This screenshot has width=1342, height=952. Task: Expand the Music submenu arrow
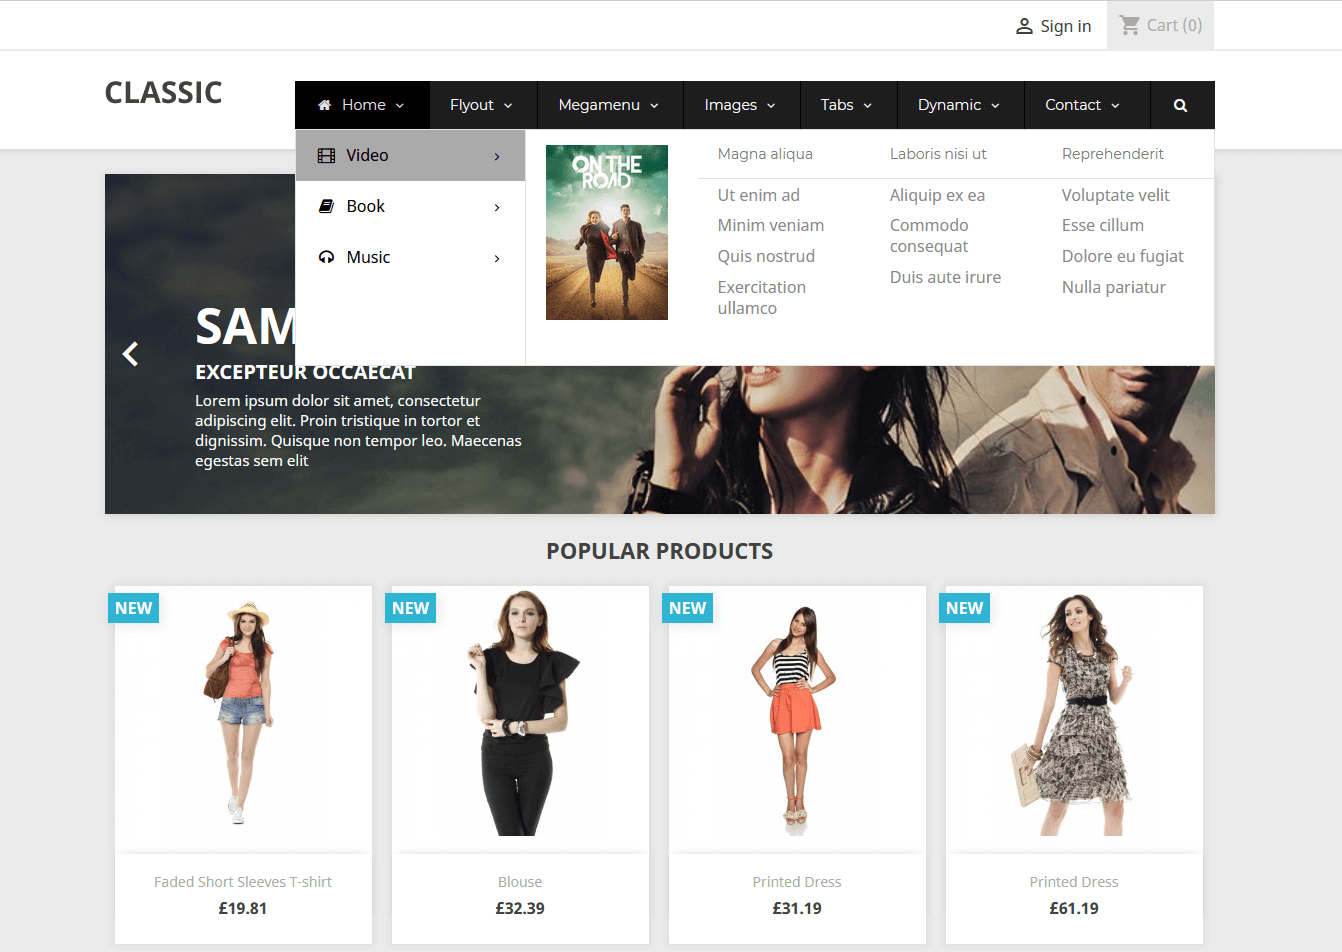pyautogui.click(x=497, y=258)
